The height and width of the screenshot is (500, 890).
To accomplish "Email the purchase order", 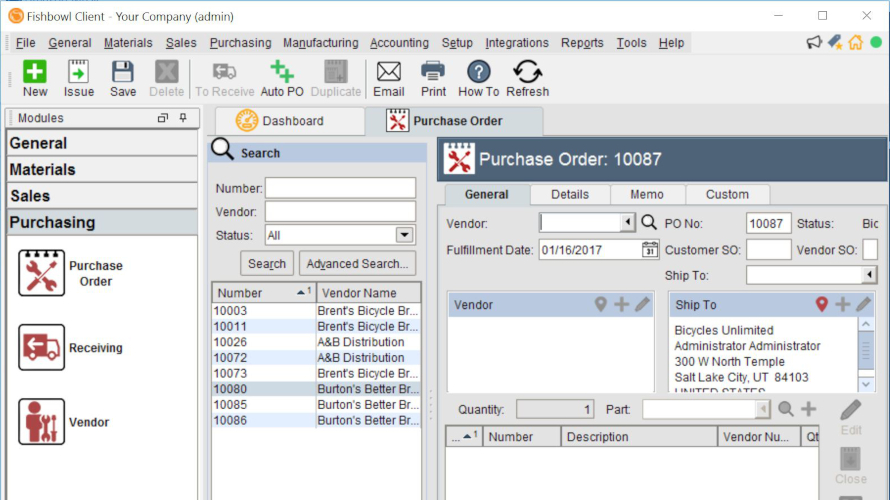I will pos(388,78).
